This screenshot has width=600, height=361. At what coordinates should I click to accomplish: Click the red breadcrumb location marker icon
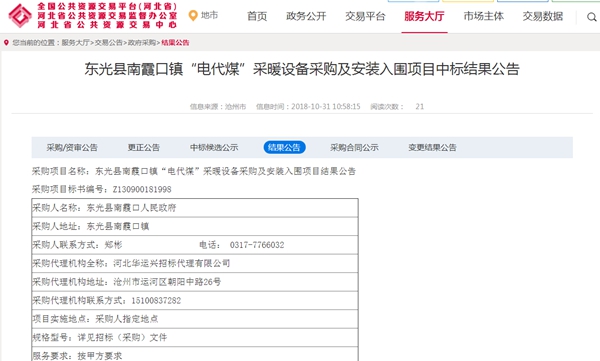pos(6,42)
